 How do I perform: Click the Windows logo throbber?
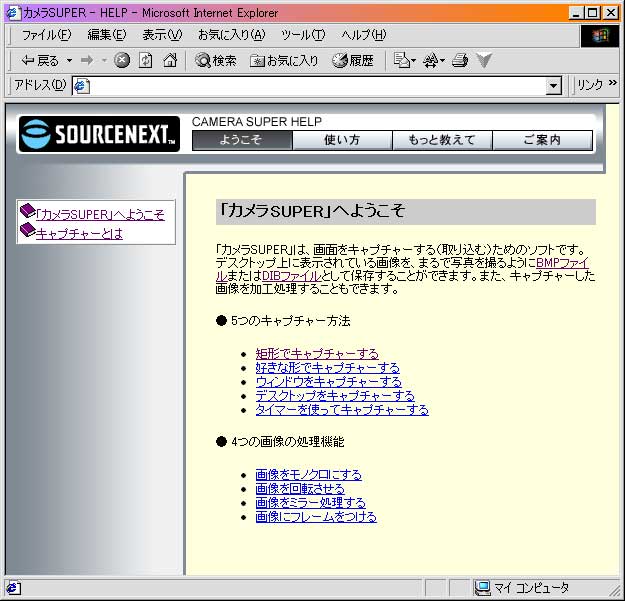pos(600,36)
